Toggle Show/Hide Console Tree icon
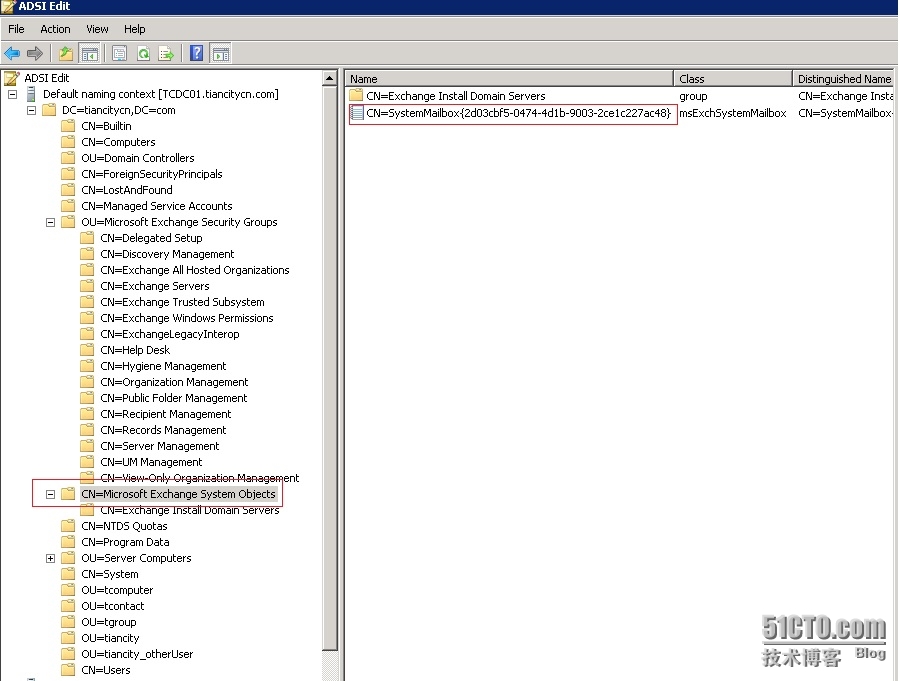The height and width of the screenshot is (681, 900). tap(90, 54)
